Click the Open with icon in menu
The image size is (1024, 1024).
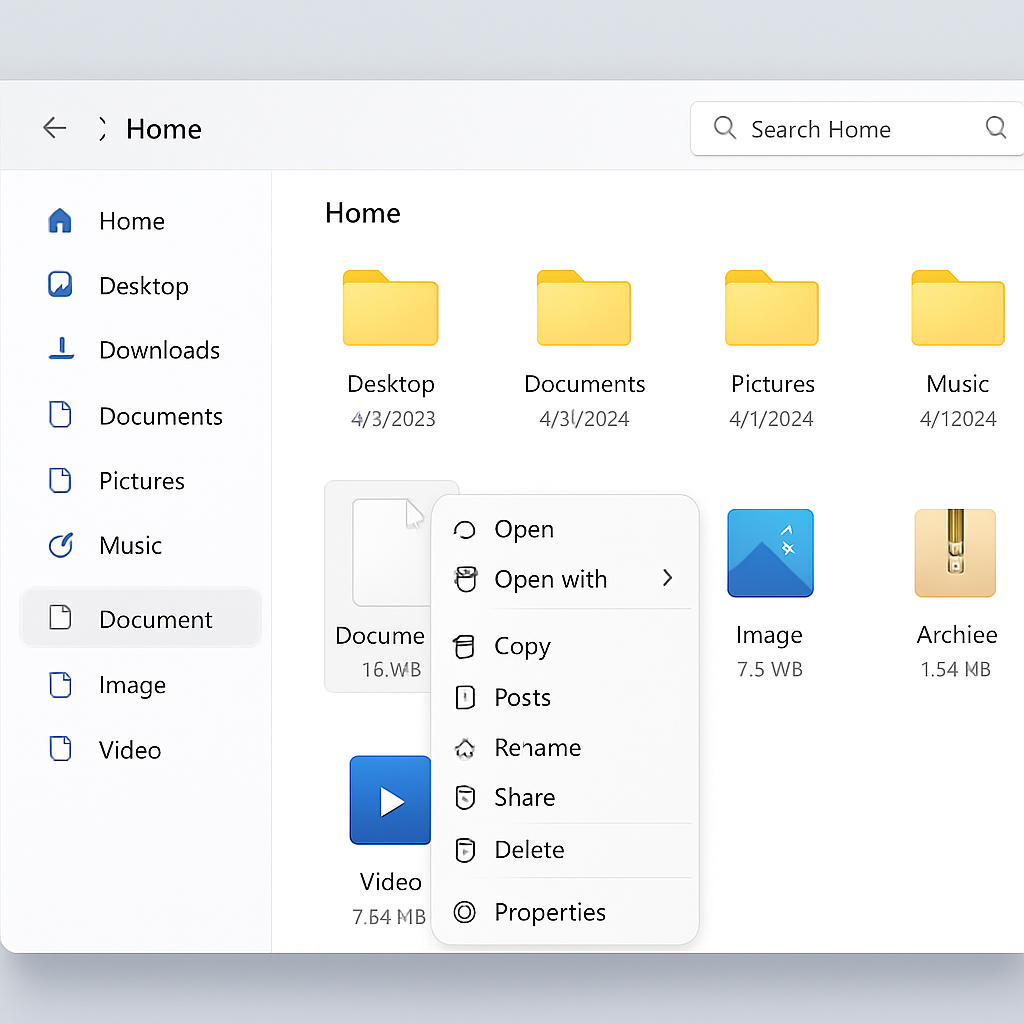pyautogui.click(x=465, y=579)
